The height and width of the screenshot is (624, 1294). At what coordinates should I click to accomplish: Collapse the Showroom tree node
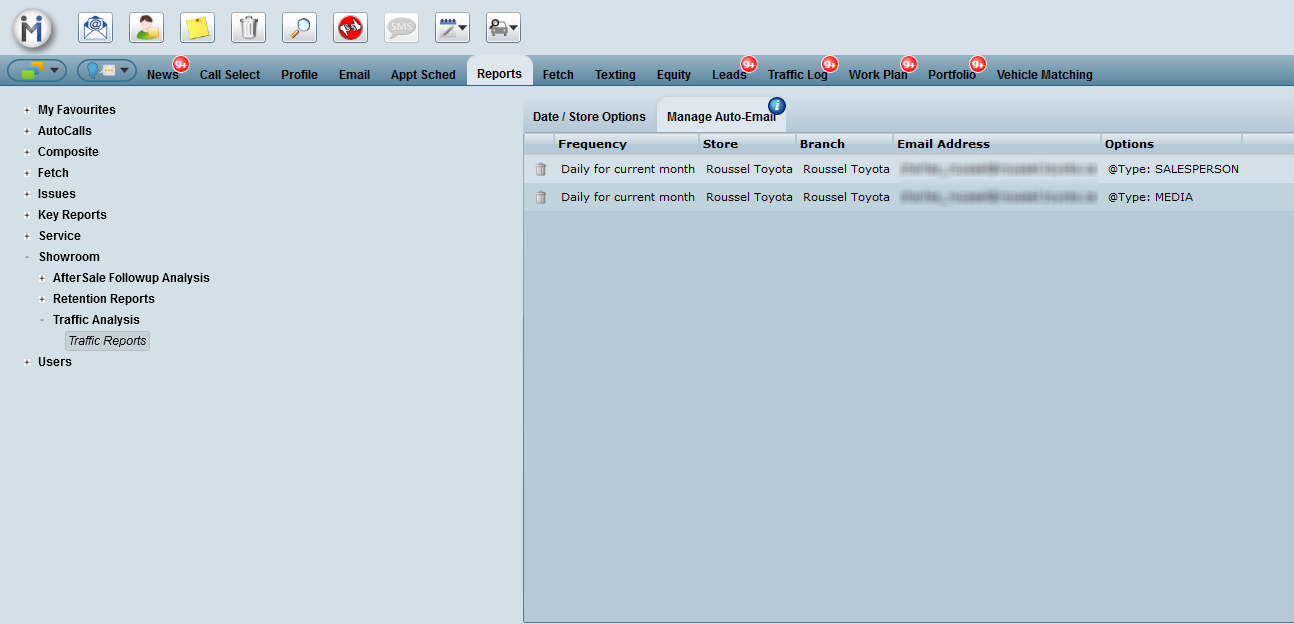27,257
